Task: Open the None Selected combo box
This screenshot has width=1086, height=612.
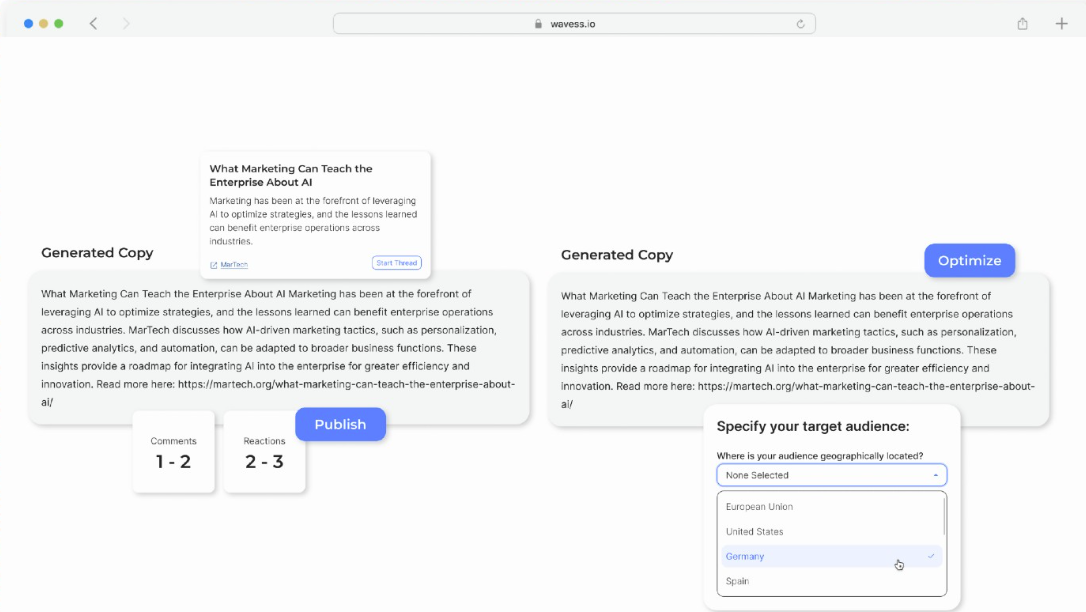Action: (x=830, y=475)
